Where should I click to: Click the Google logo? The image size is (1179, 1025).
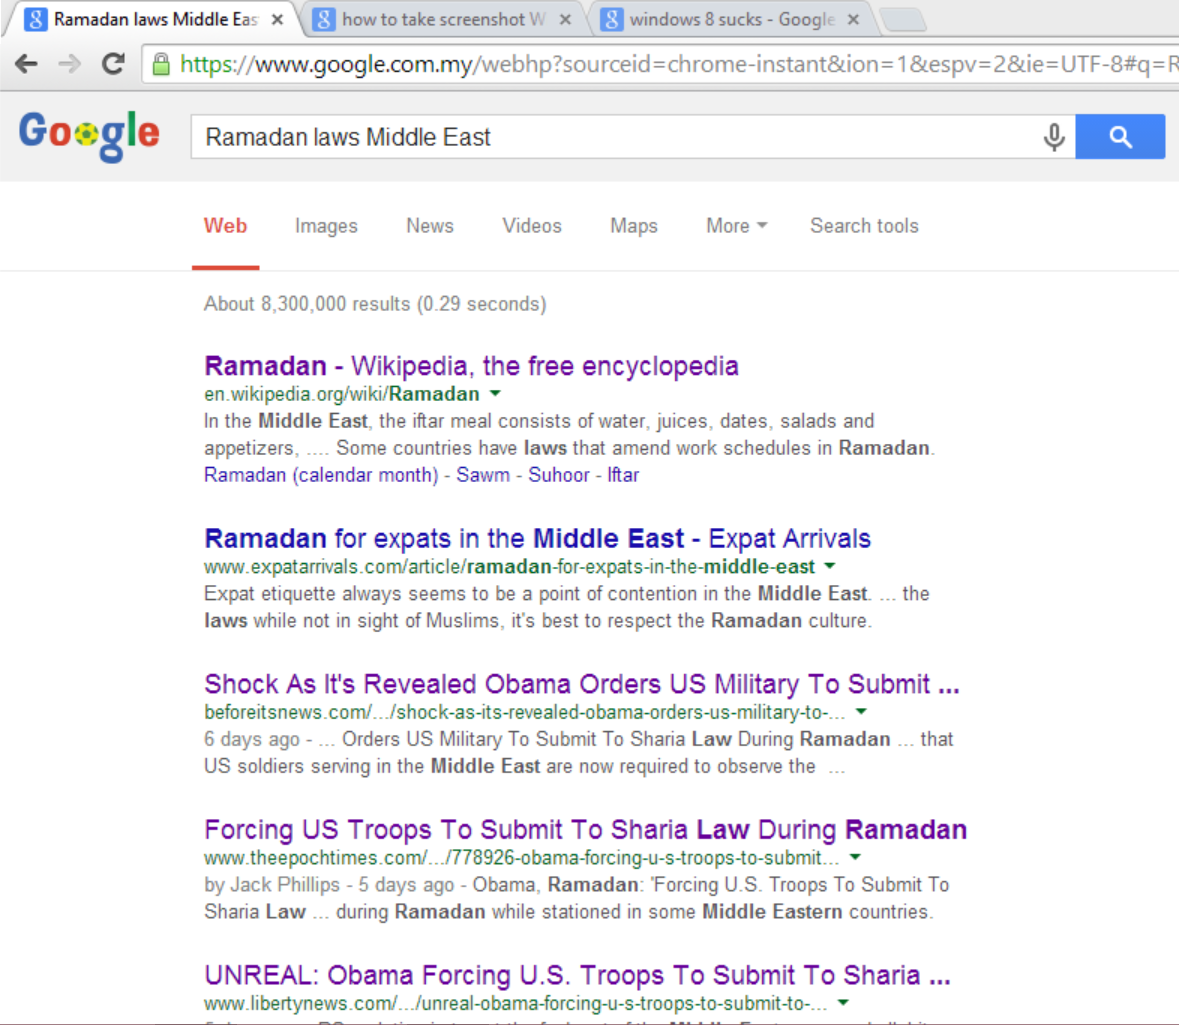coord(89,135)
